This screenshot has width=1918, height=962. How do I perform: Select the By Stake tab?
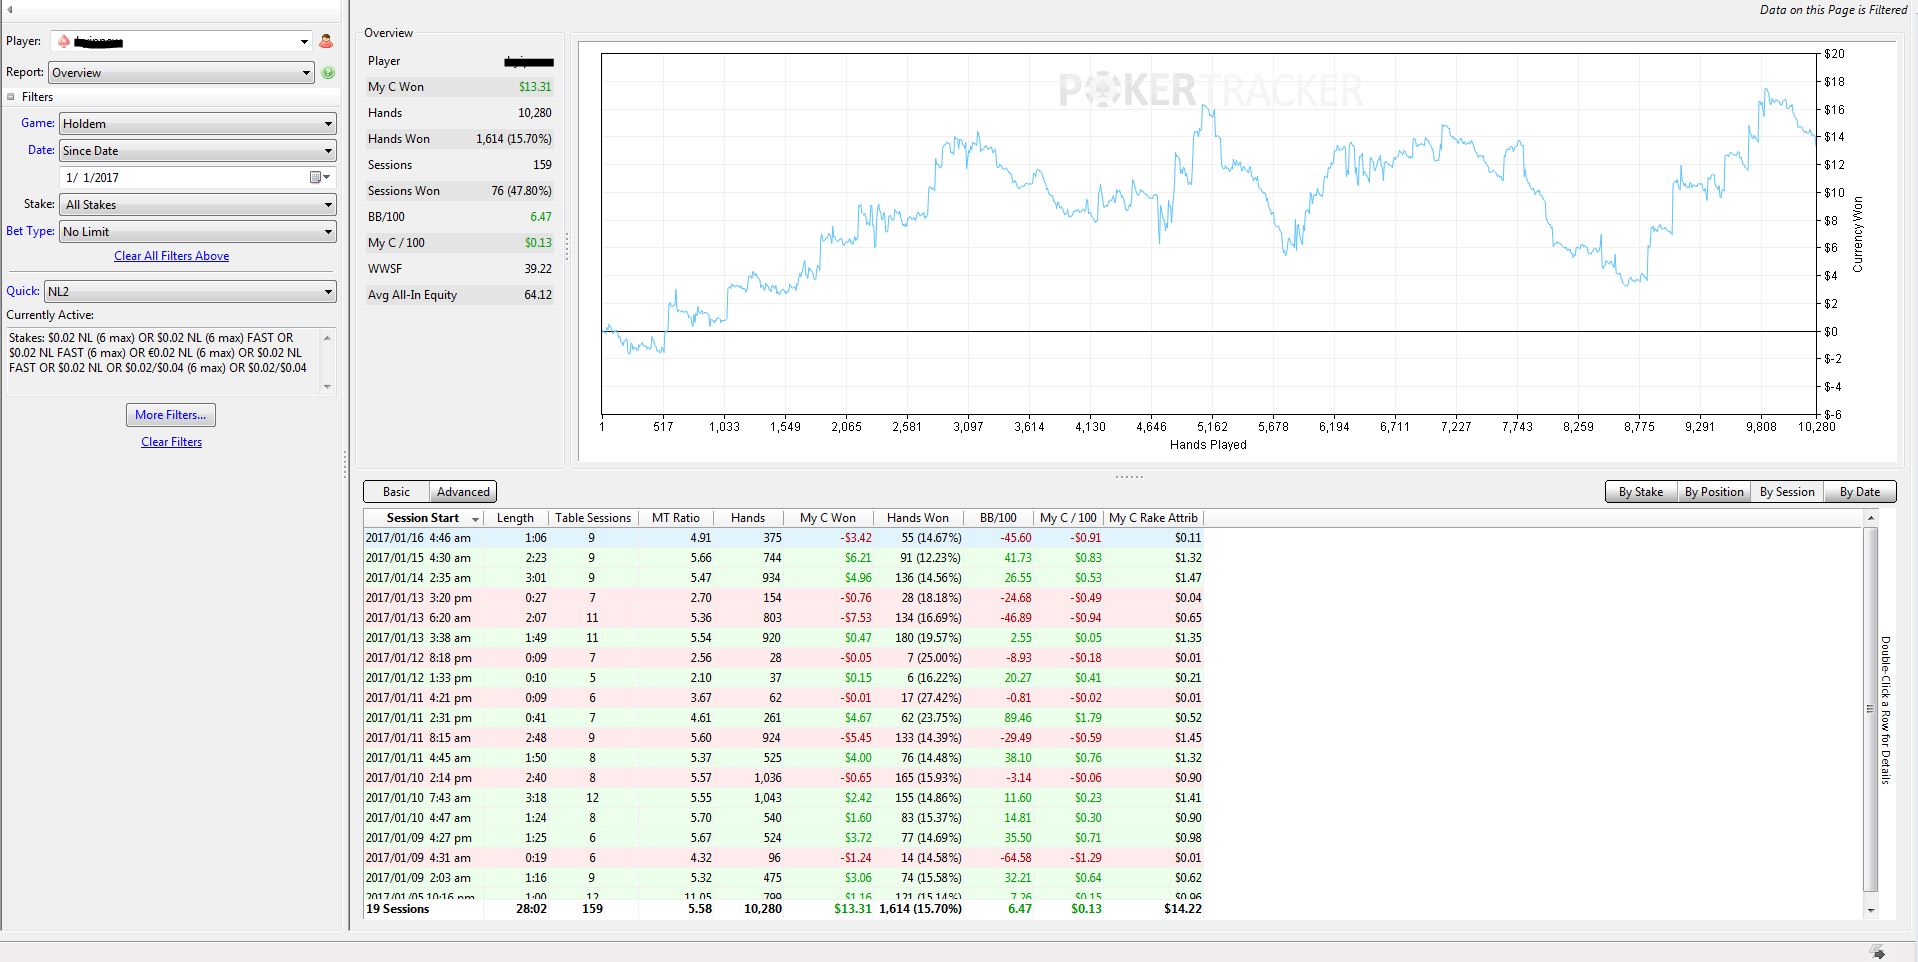pos(1640,492)
